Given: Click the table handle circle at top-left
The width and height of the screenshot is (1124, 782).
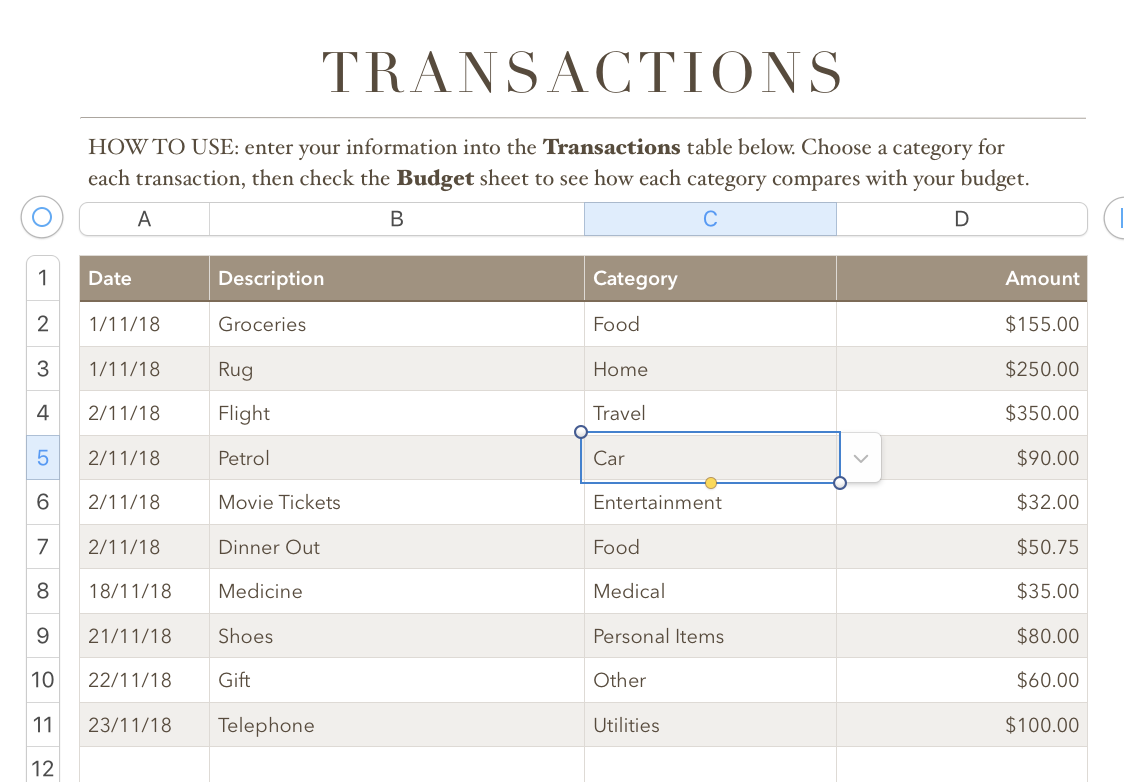Looking at the screenshot, I should (42, 217).
